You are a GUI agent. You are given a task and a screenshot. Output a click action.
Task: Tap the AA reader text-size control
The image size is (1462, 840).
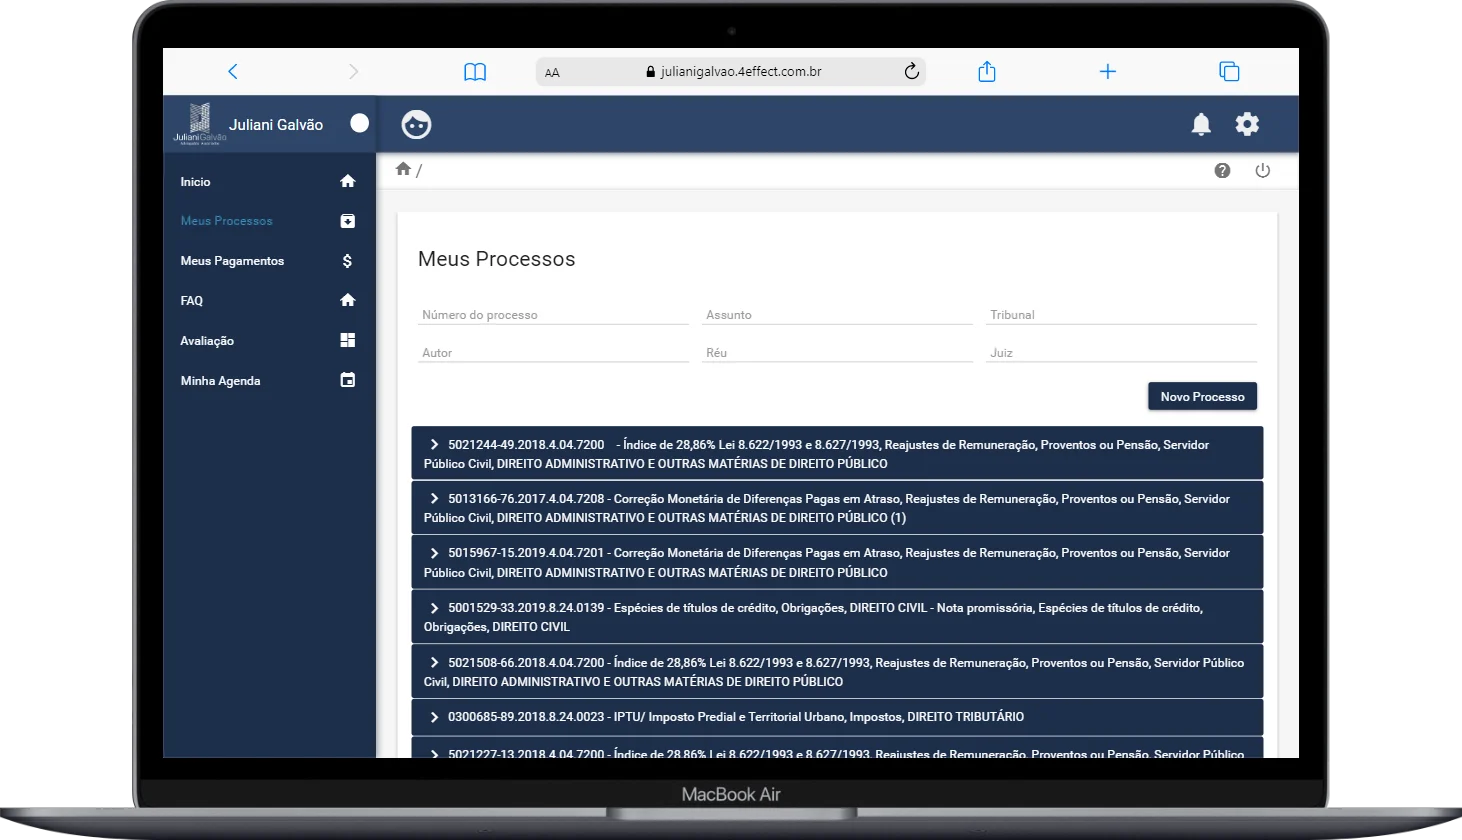[552, 72]
